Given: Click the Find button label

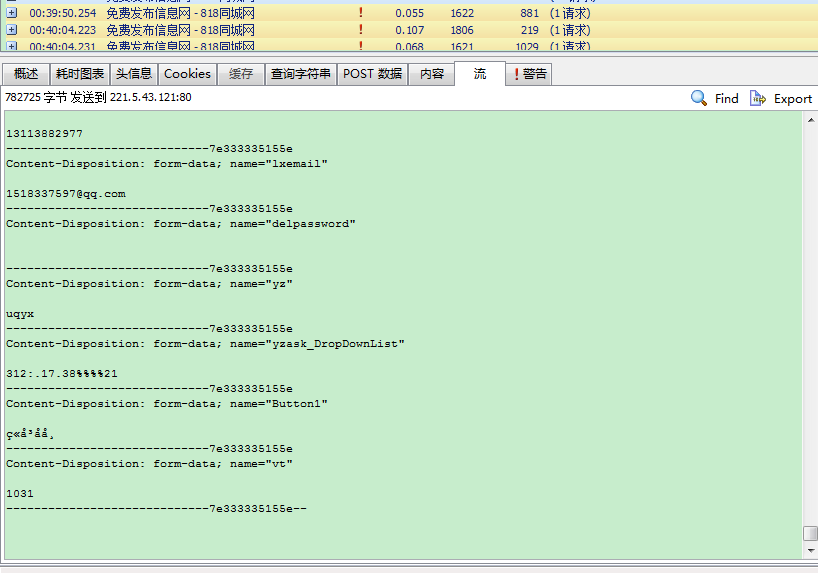Looking at the screenshot, I should click(x=727, y=99).
